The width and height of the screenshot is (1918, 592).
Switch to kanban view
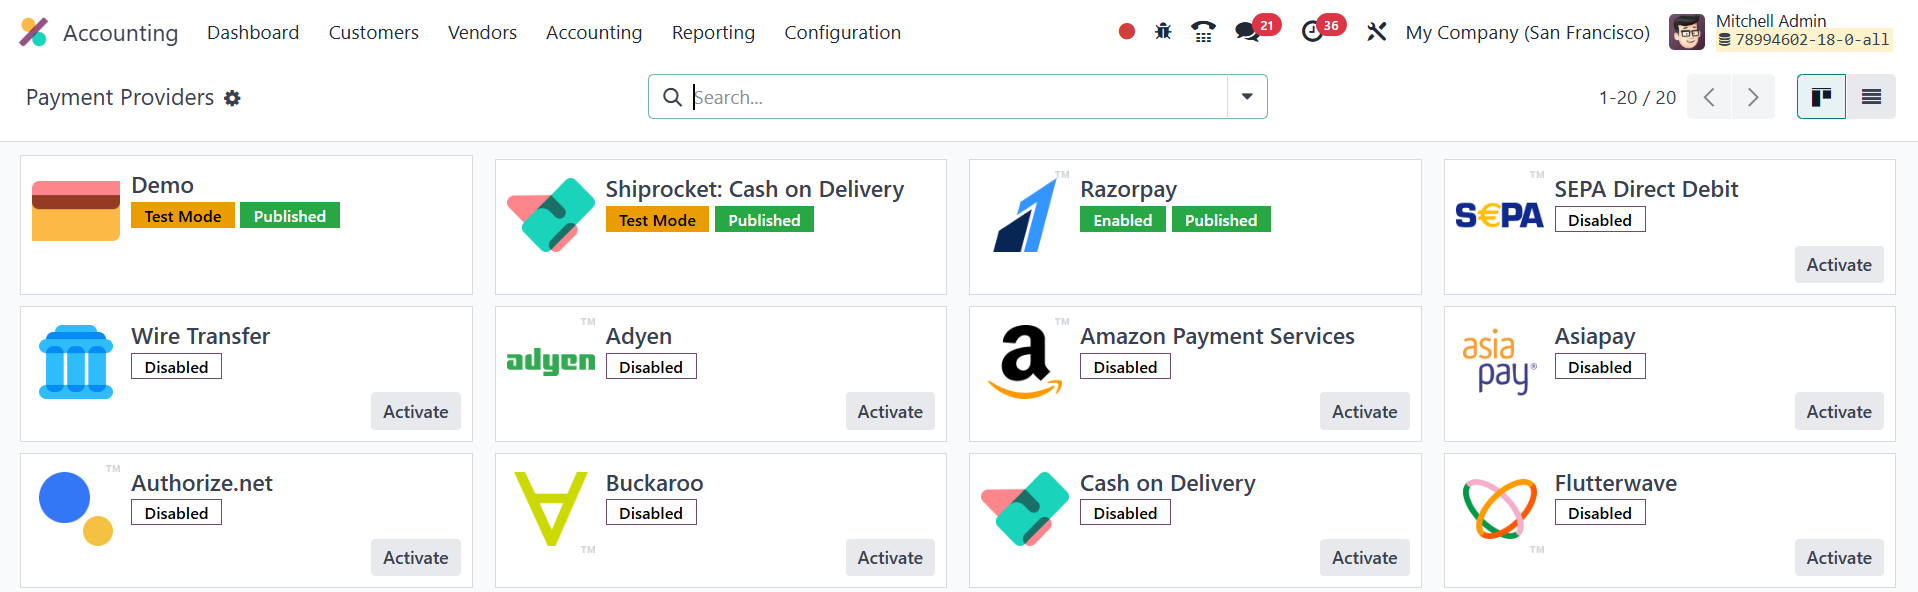pos(1821,97)
